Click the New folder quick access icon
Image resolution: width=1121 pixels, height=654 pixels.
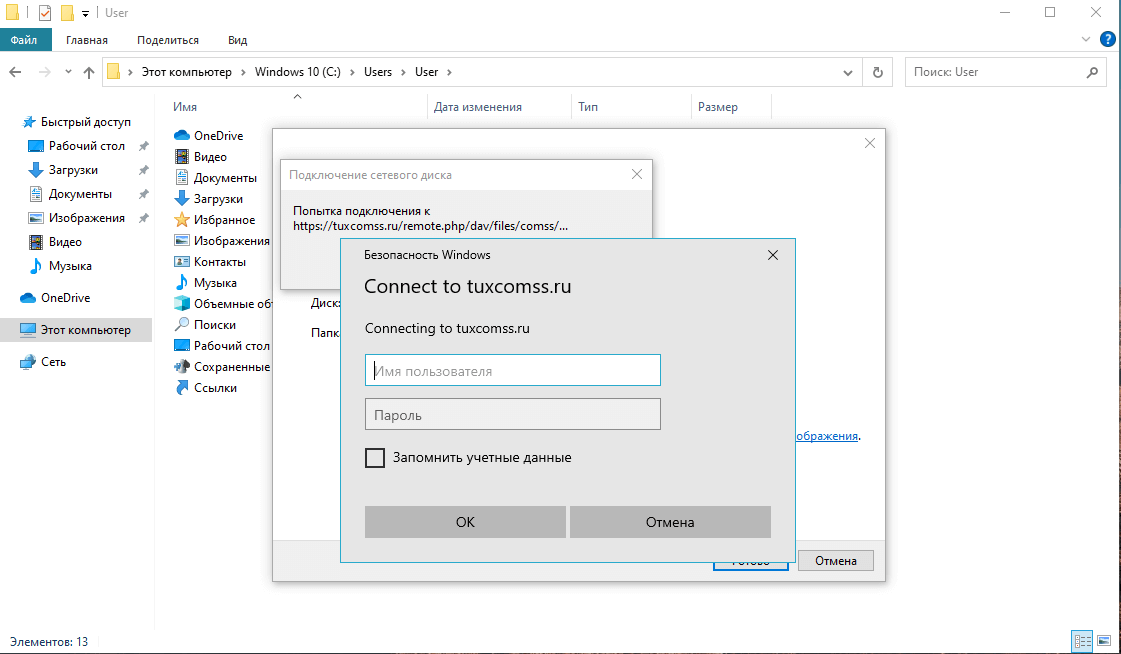click(66, 12)
